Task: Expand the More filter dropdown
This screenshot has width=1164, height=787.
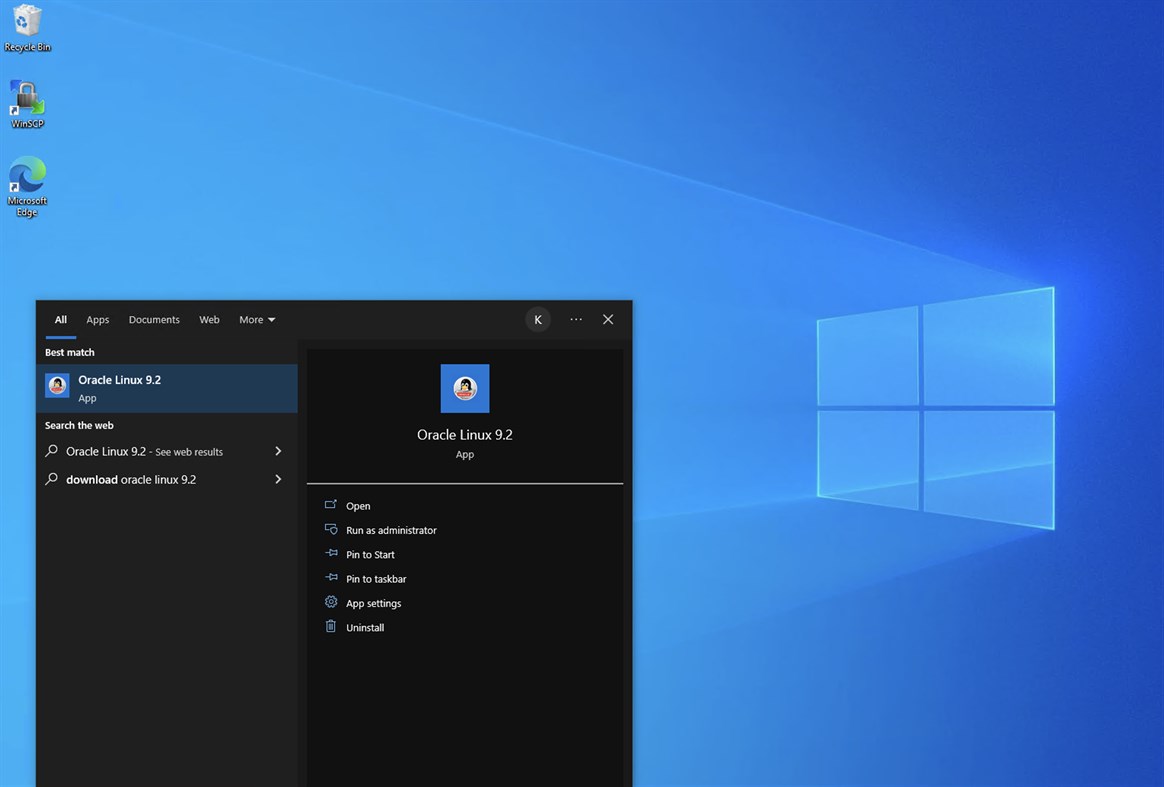Action: [257, 320]
